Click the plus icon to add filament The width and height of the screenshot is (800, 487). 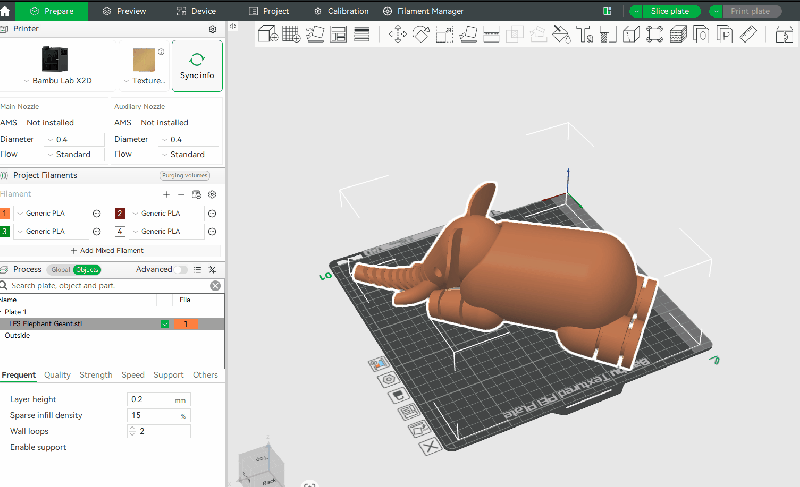click(166, 194)
